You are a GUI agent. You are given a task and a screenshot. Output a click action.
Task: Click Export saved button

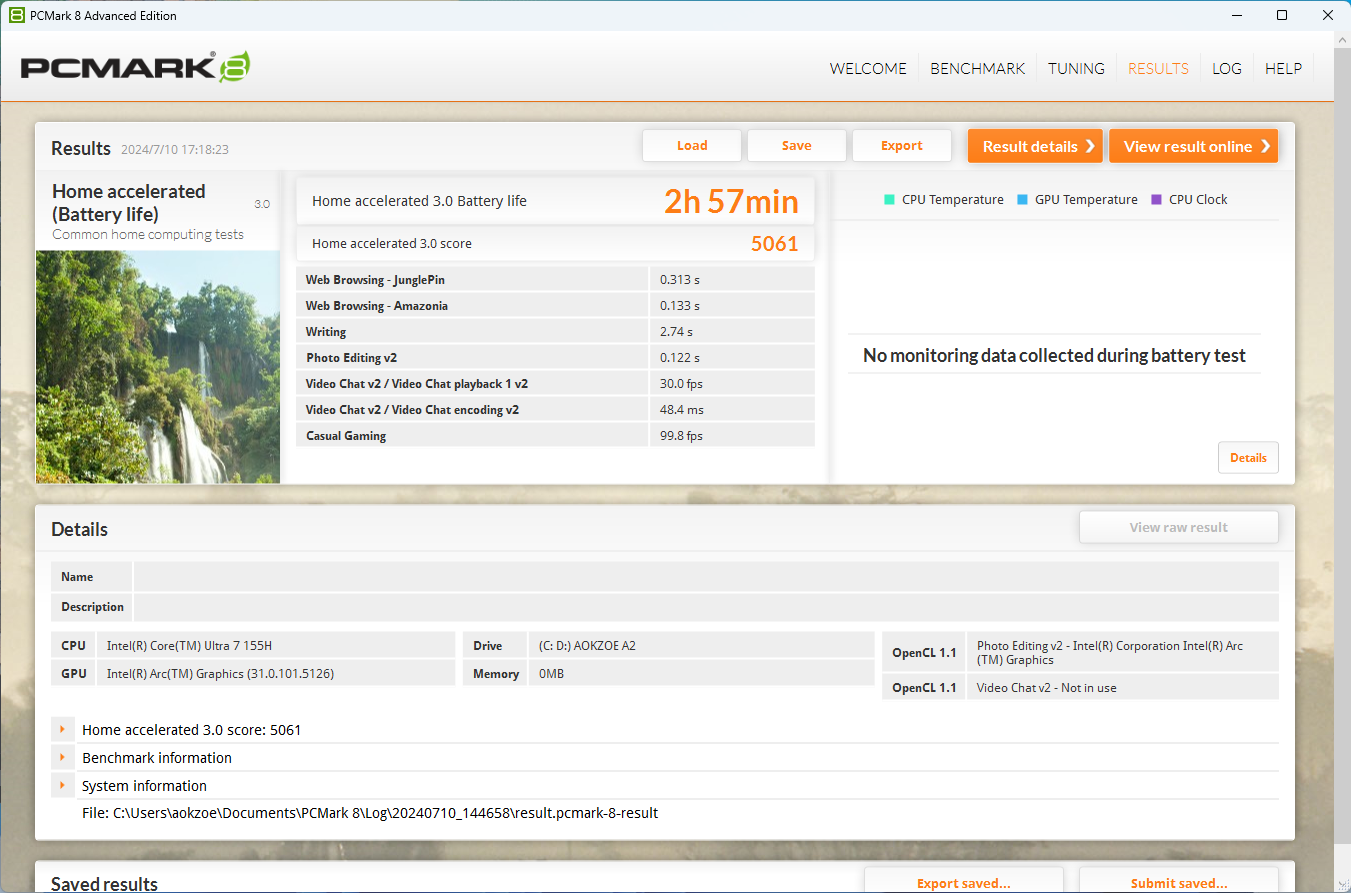[x=964, y=882]
